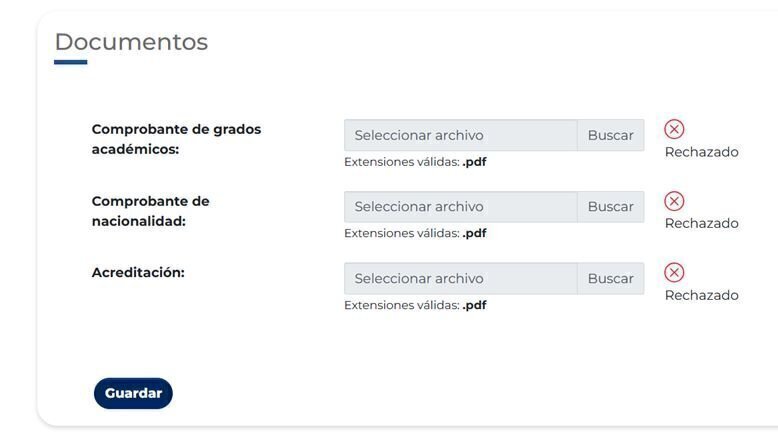Save documents with the Guardar button
Image resolution: width=778 pixels, height=438 pixels.
pos(133,393)
